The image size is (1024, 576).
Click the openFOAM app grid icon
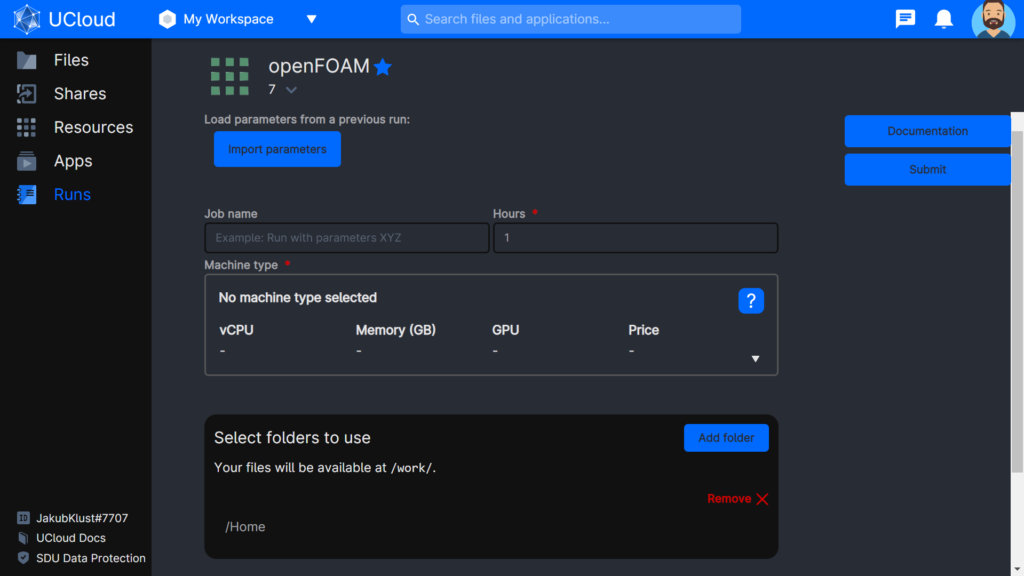230,76
